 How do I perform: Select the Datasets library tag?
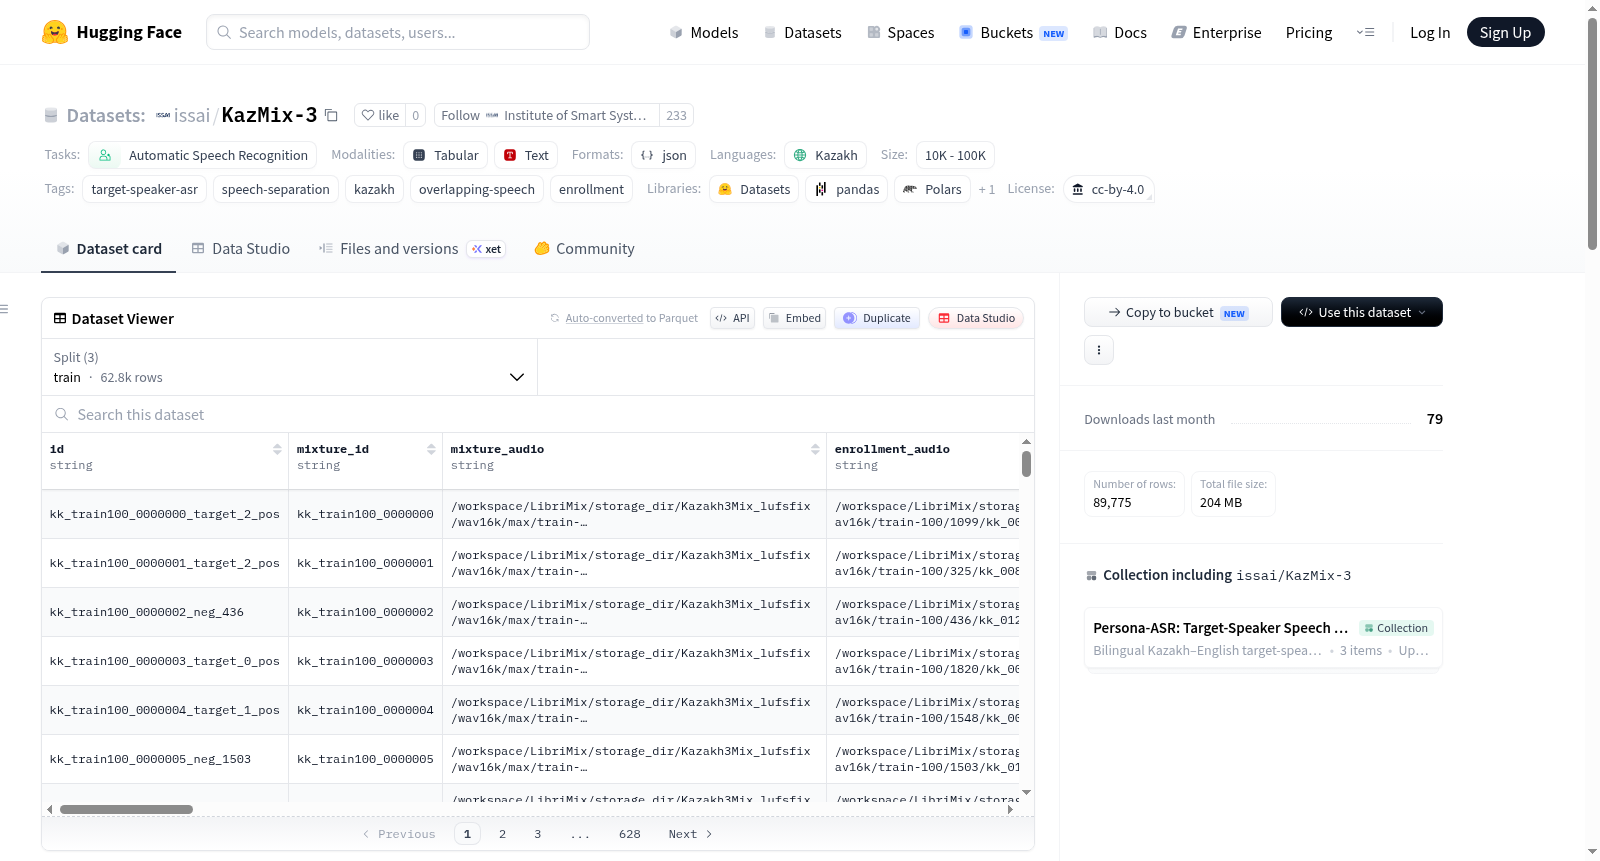(754, 189)
